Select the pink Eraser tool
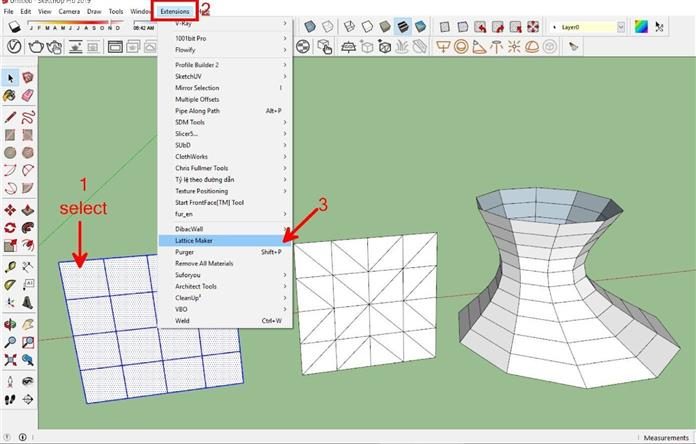The image size is (696, 444). (28, 95)
